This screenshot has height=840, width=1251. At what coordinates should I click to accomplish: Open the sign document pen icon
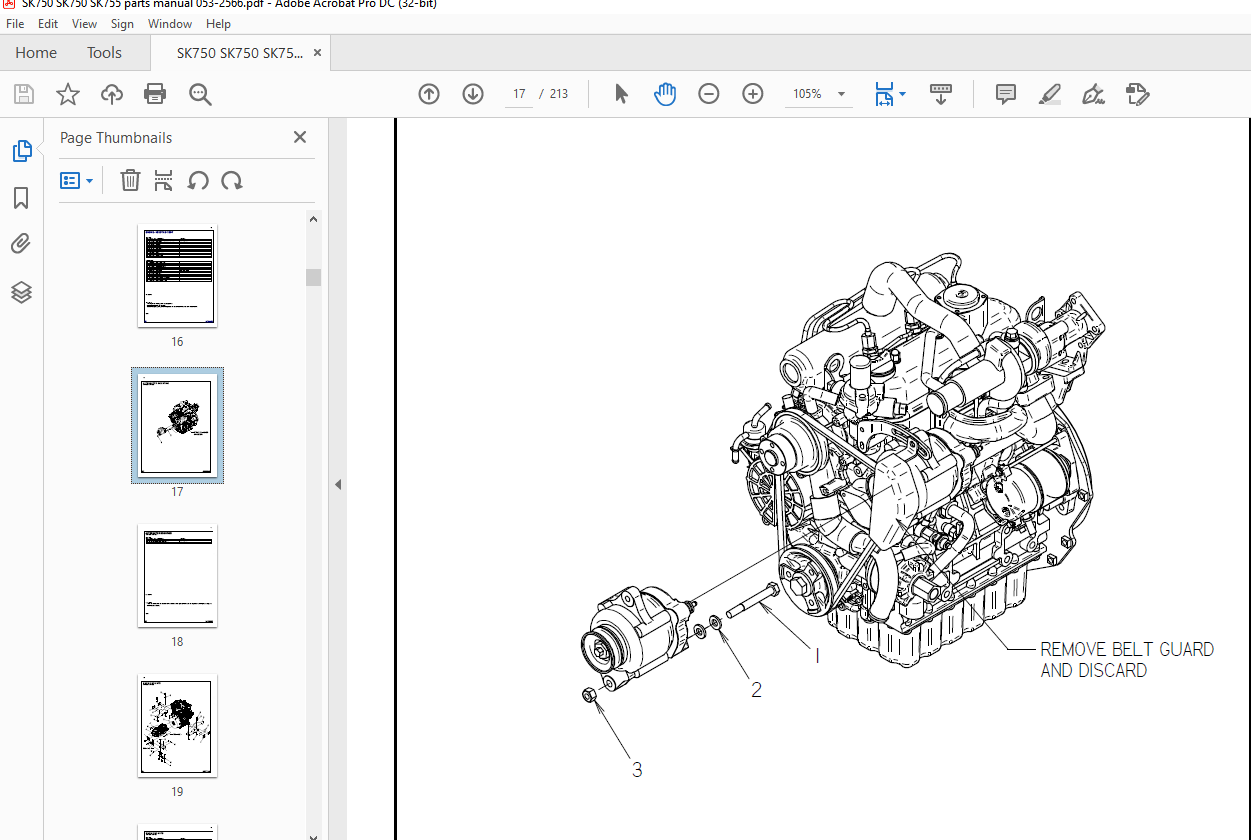pos(1093,94)
